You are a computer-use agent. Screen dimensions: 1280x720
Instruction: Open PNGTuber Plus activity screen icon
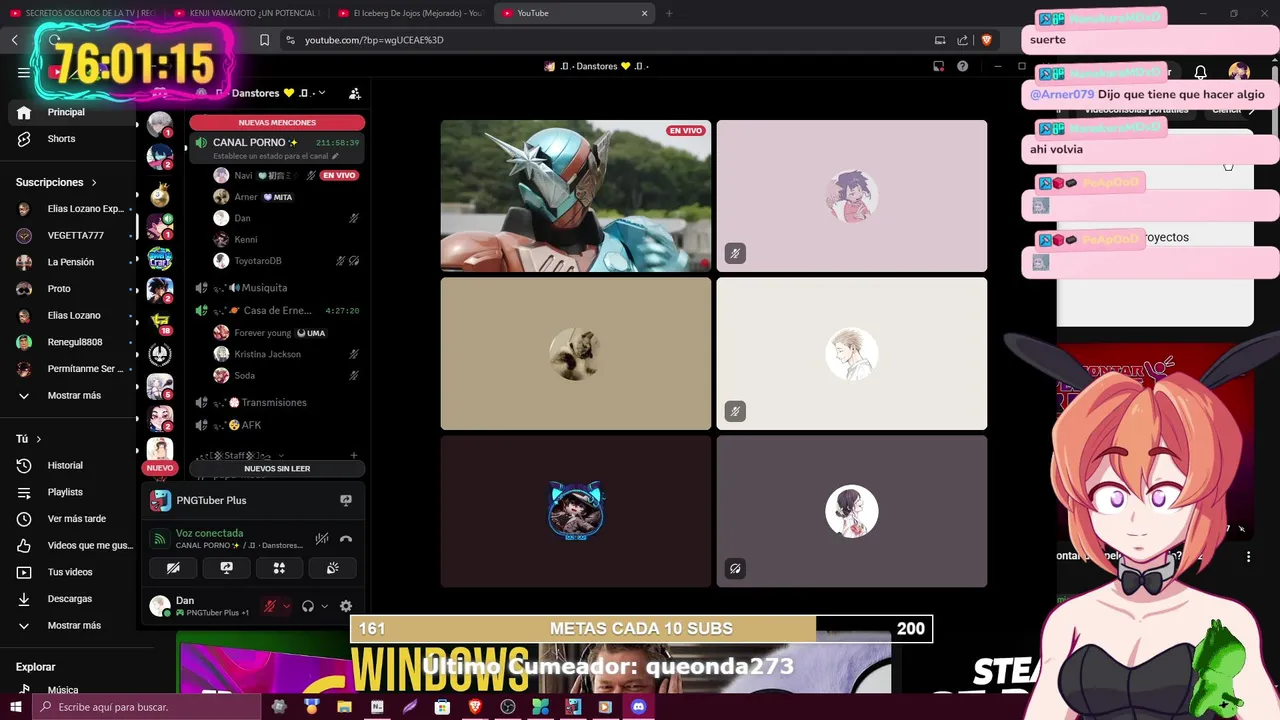point(346,500)
